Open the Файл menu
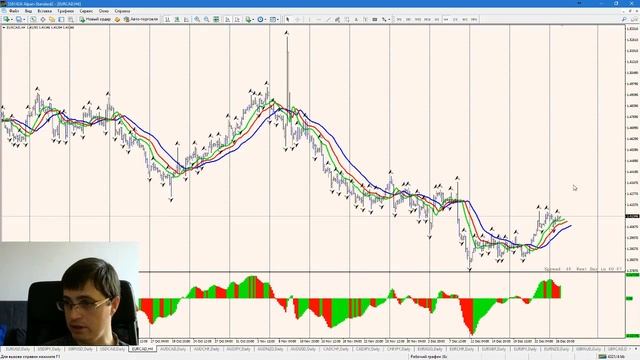640x360 pixels. (14, 11)
